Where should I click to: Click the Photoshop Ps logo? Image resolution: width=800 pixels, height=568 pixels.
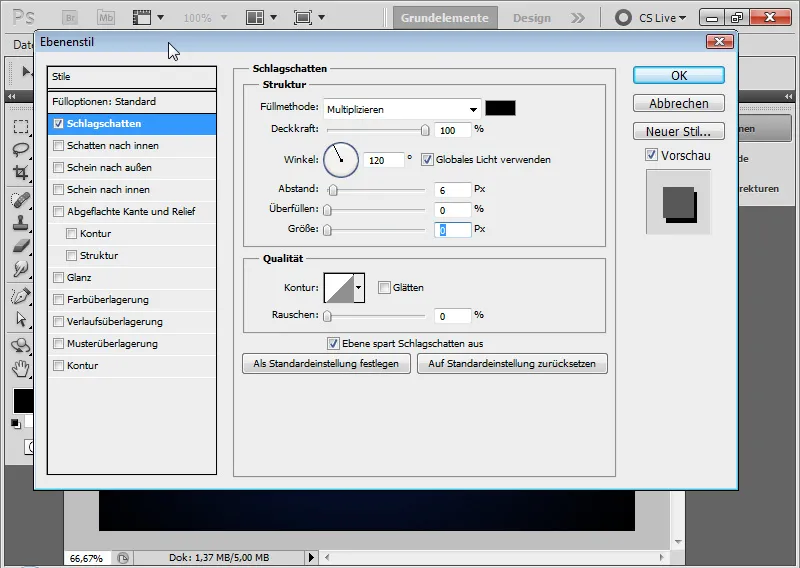23,18
